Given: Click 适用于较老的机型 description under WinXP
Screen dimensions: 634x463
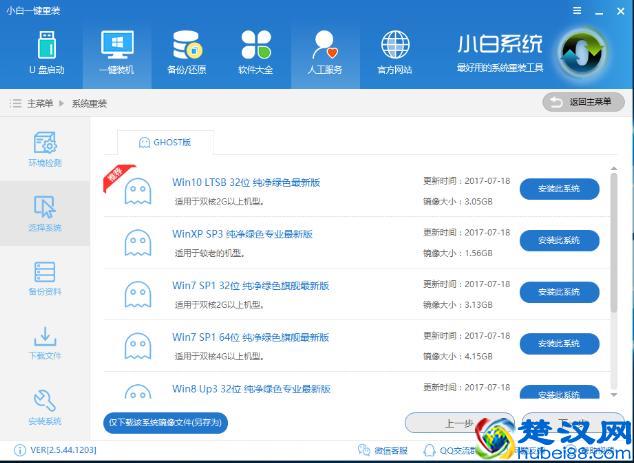Looking at the screenshot, I should click(x=210, y=254).
